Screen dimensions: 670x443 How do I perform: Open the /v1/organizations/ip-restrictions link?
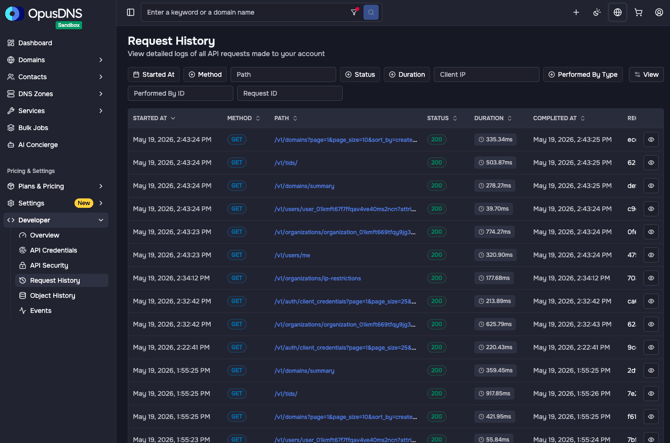pyautogui.click(x=317, y=278)
